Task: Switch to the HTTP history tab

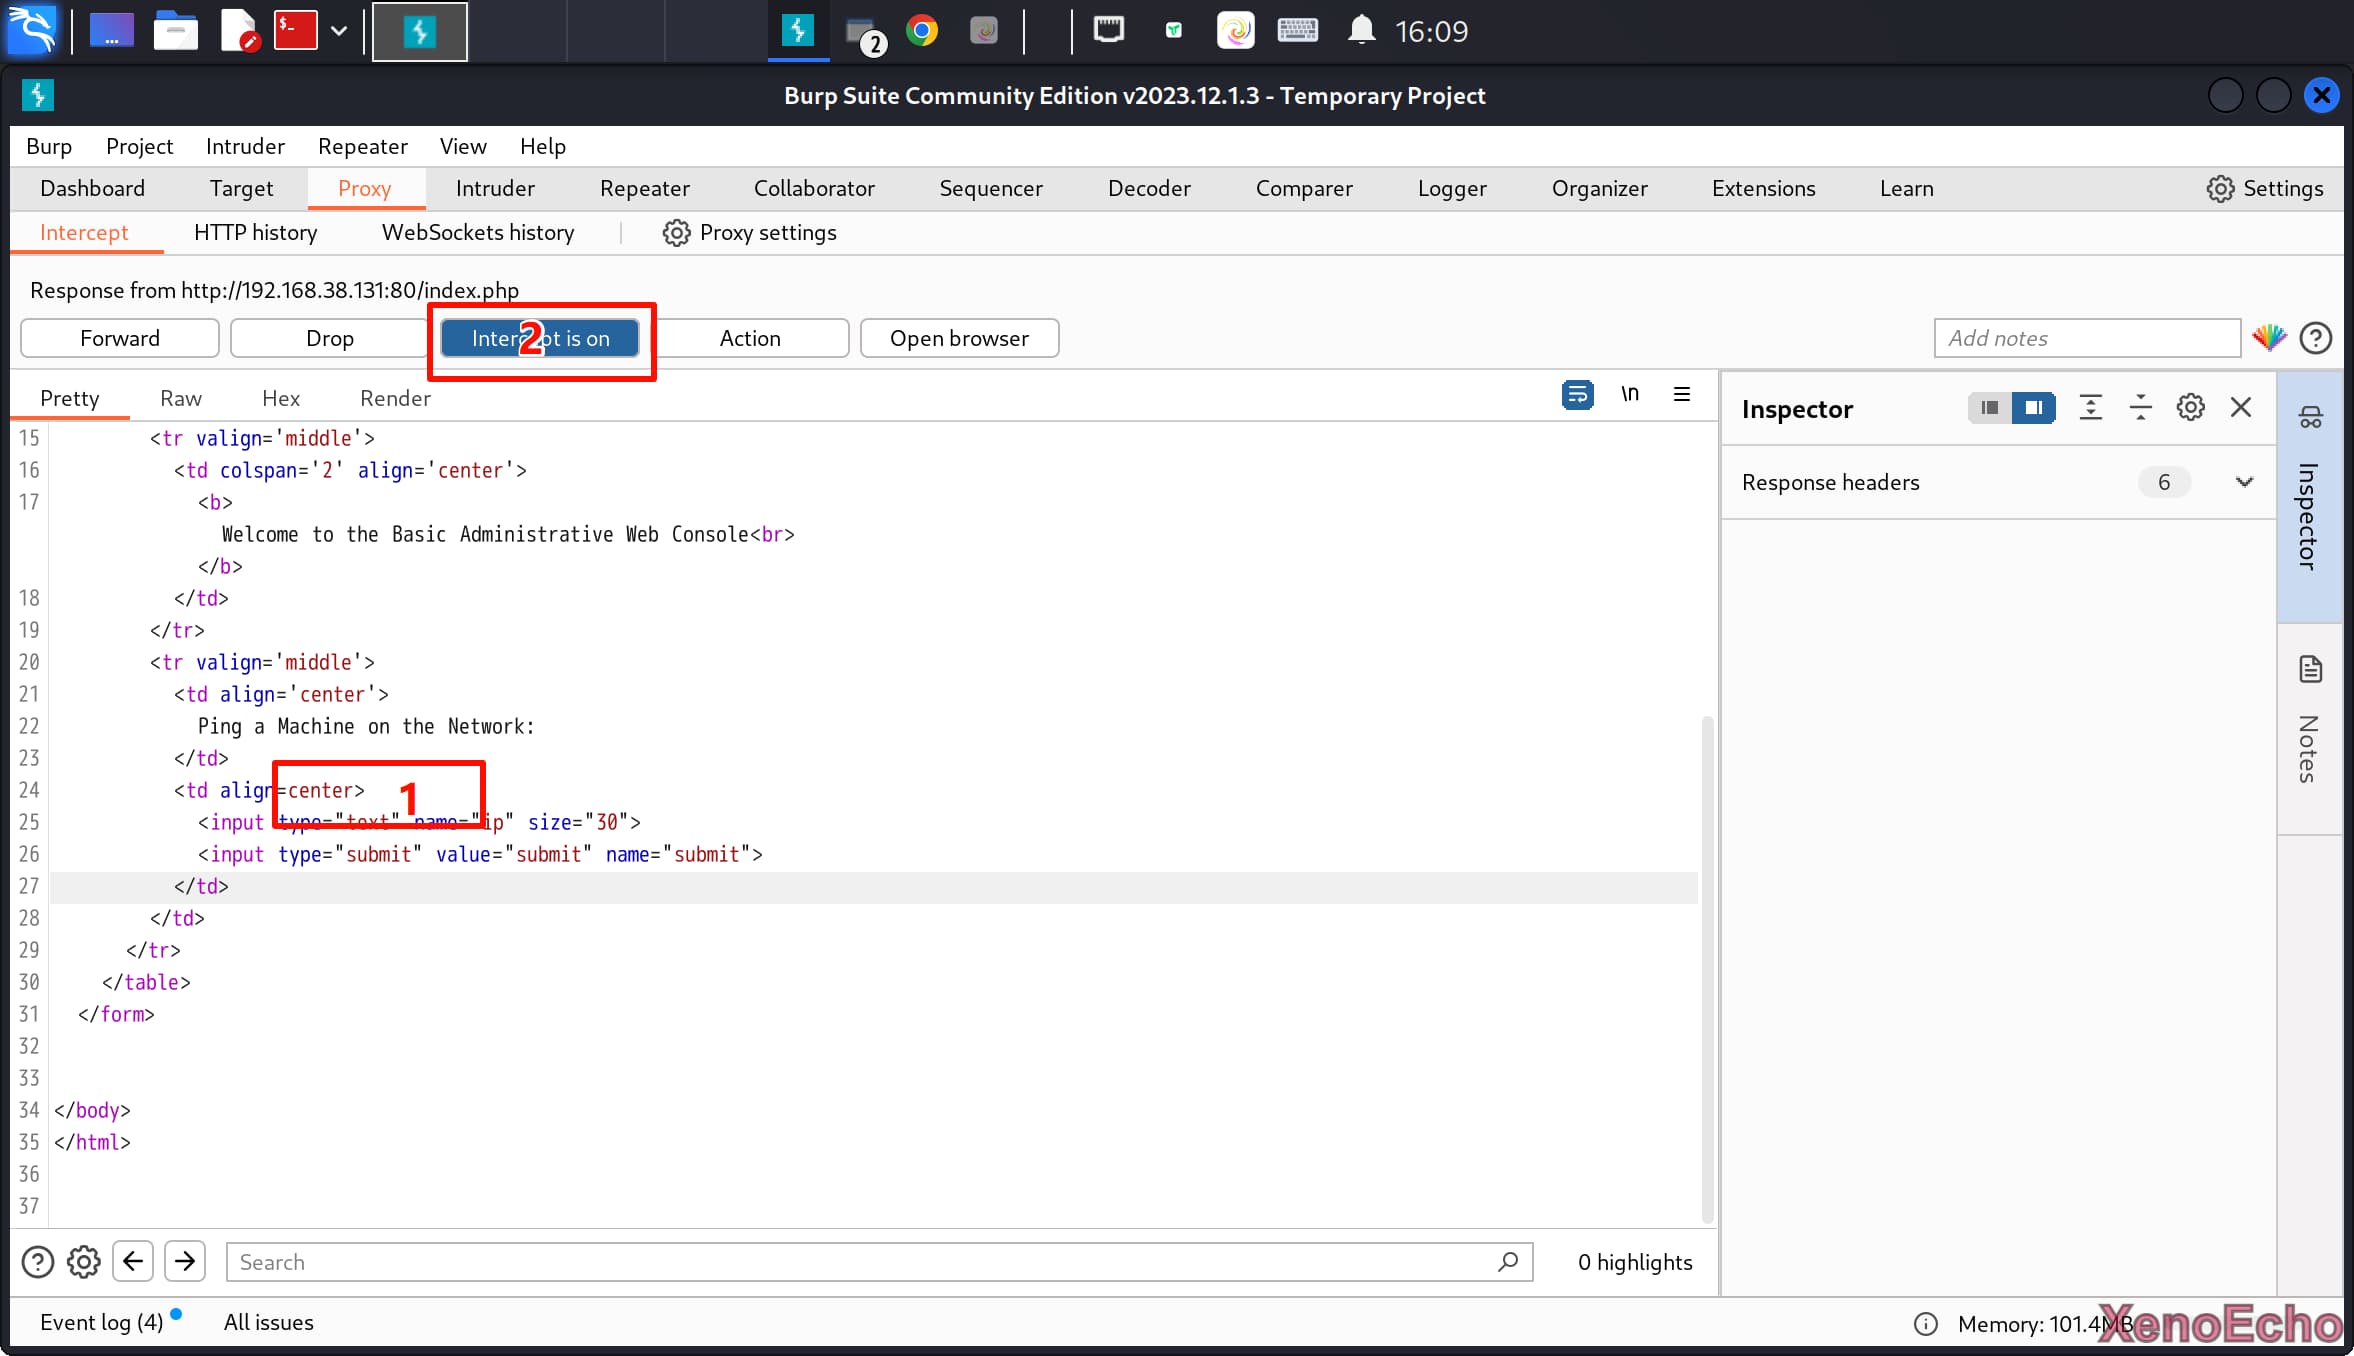Action: click(255, 232)
